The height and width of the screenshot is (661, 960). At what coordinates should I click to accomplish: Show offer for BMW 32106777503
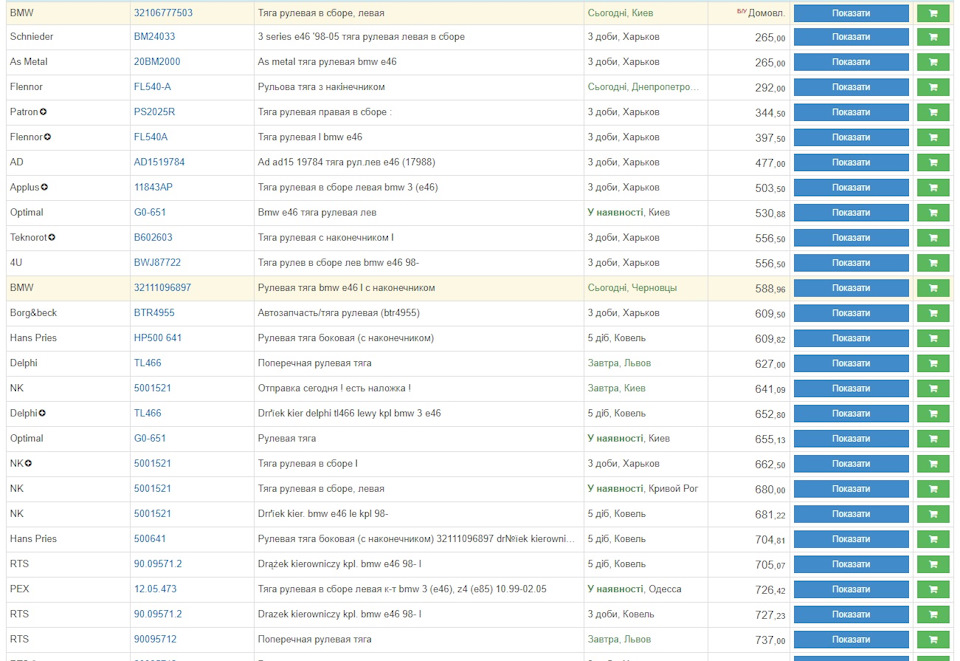coord(851,13)
